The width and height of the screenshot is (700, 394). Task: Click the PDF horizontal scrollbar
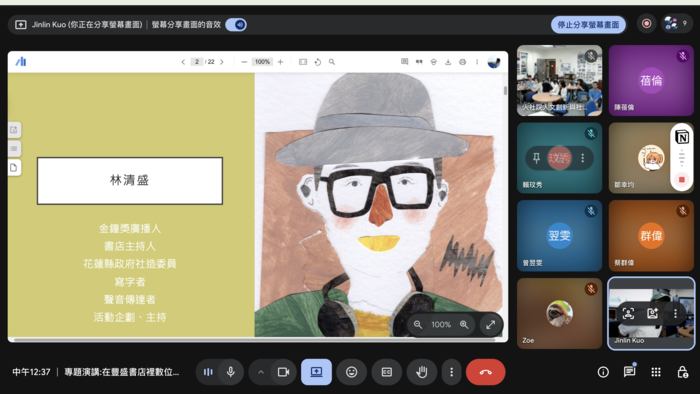point(255,340)
